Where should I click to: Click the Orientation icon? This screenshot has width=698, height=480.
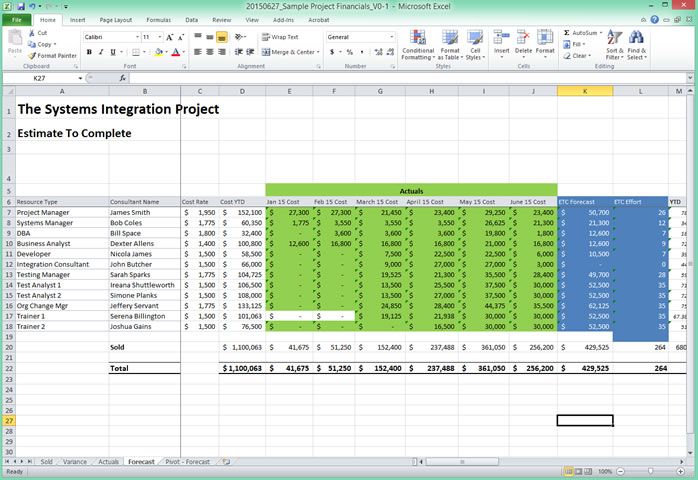coord(240,37)
